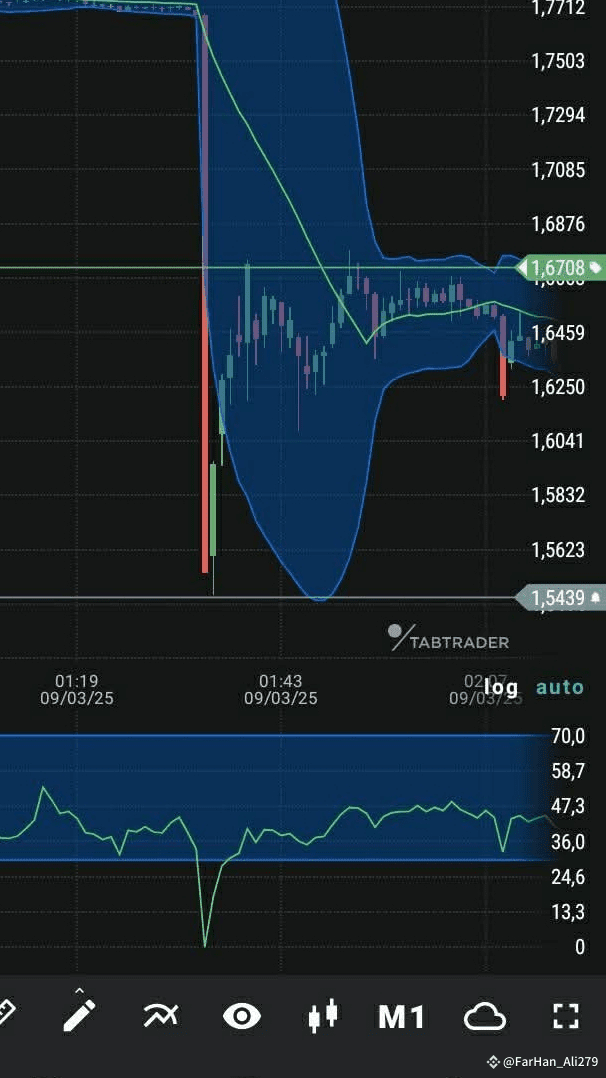Click the 13,3 RSI scale value
Viewport: 606px width, 1078px height.
[568, 912]
